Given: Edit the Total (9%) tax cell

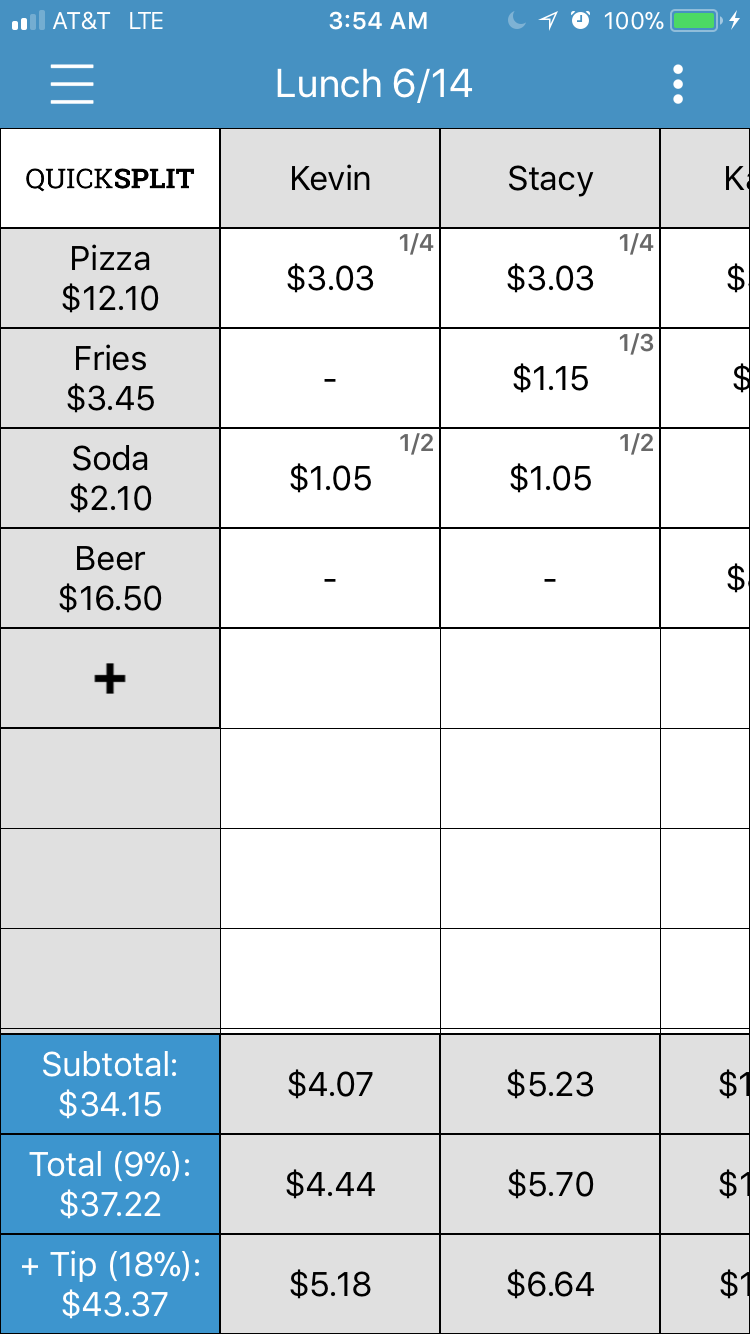Looking at the screenshot, I should tap(110, 1184).
